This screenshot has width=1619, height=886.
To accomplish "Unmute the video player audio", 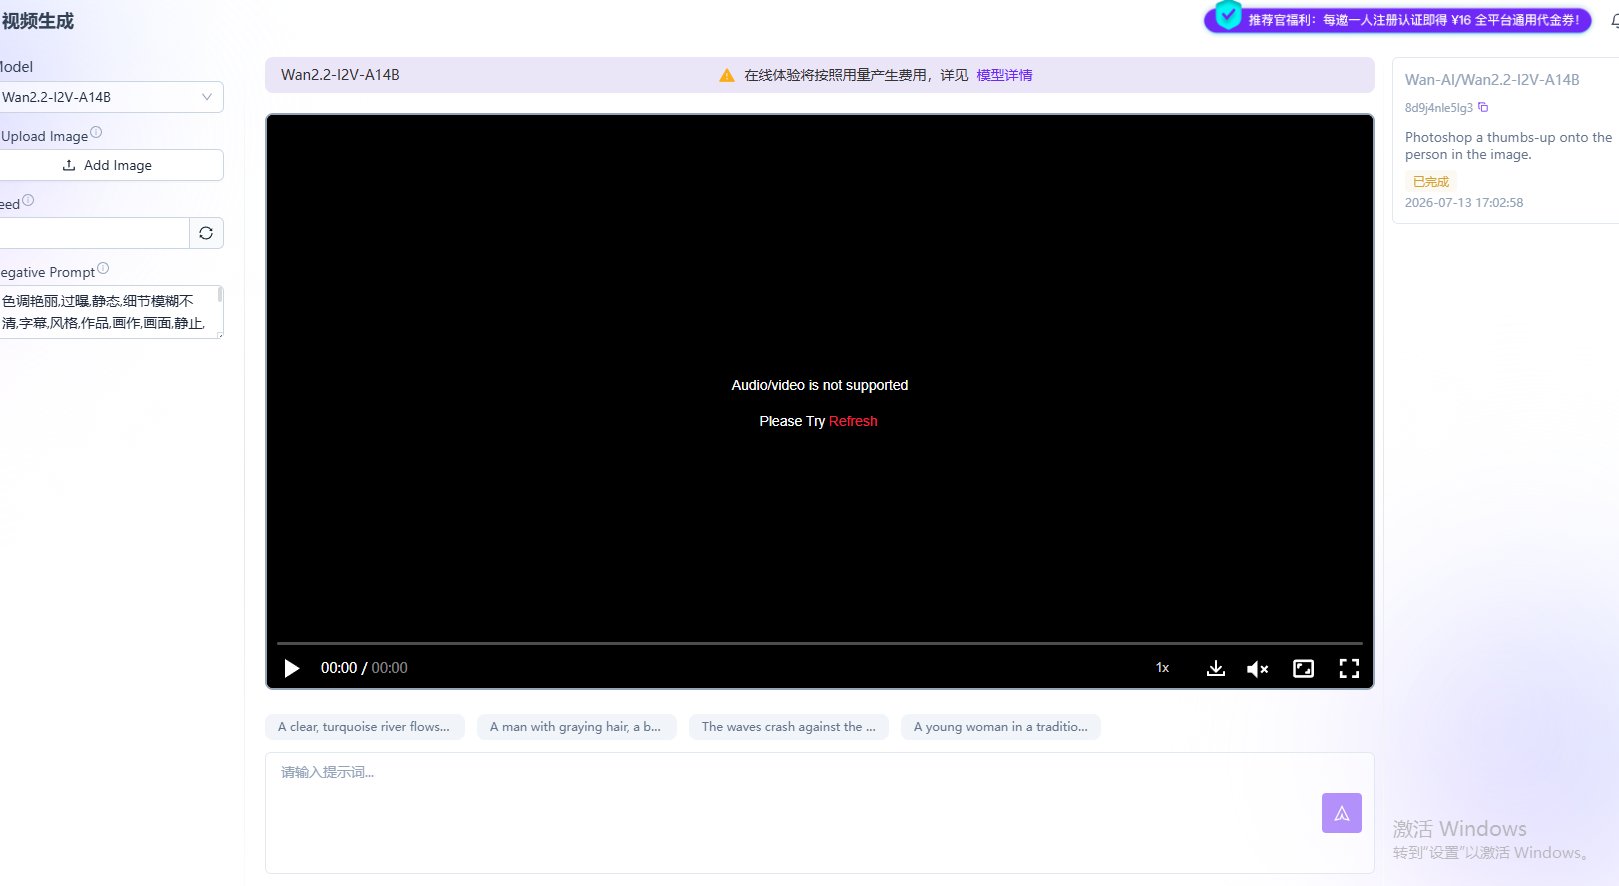I will (x=1258, y=668).
